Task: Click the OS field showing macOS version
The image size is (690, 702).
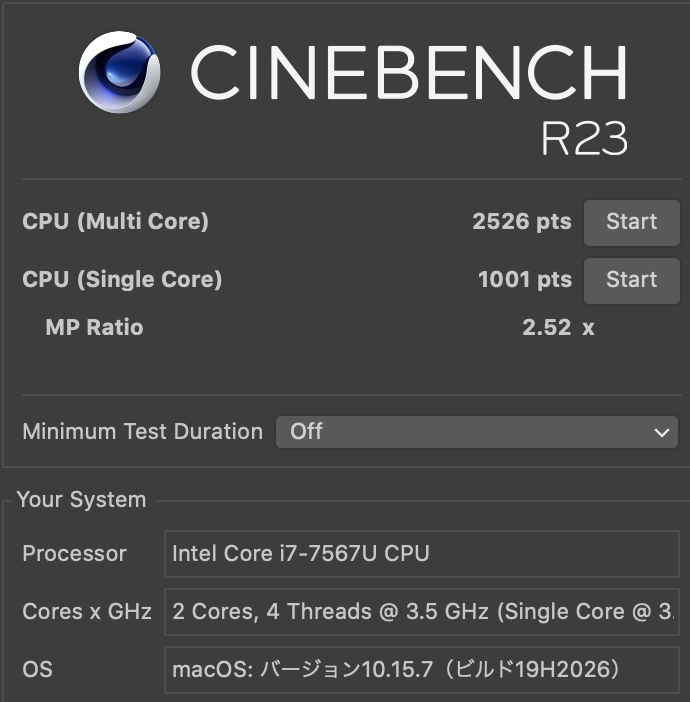Action: (x=421, y=668)
